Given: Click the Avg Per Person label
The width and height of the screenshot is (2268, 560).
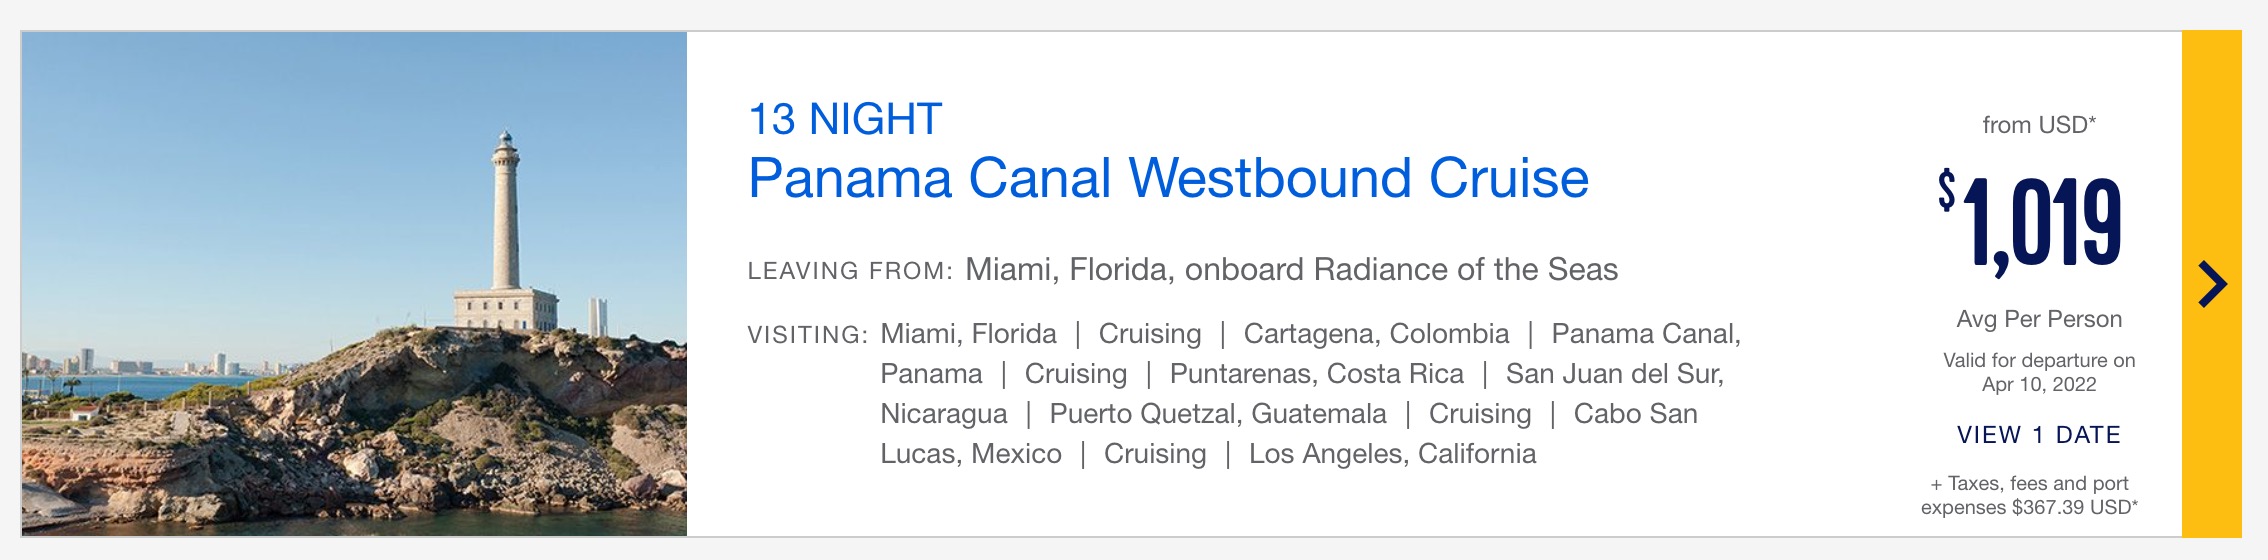Looking at the screenshot, I should [2039, 319].
